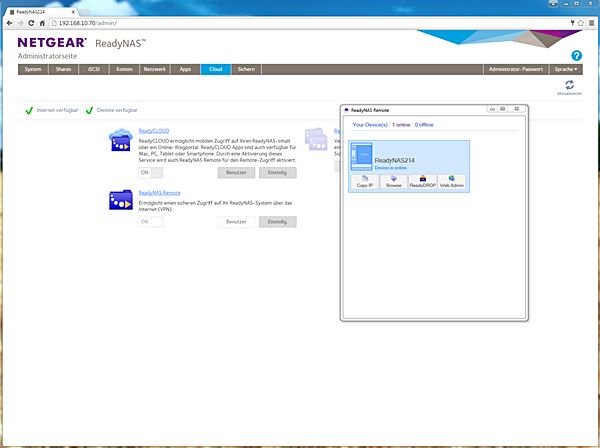Go to the Konten tab
Viewport: 600px width, 448px height.
[x=124, y=69]
